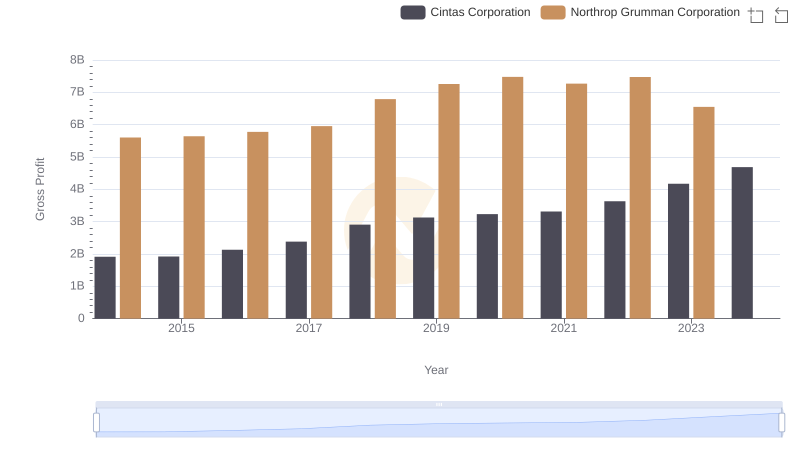Click the Cintas Corporation dark legend swatch
Viewport: 800px width, 461px height.
point(413,12)
